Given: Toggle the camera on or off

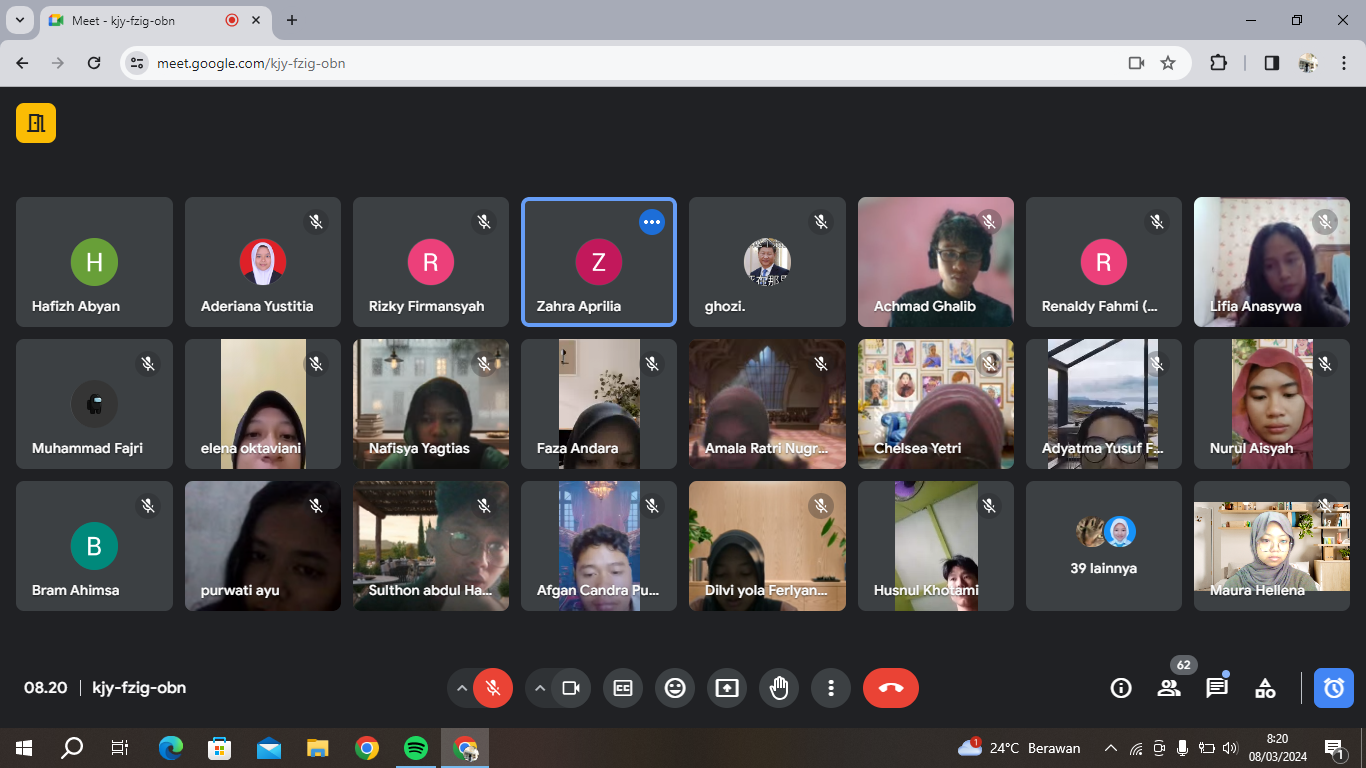Looking at the screenshot, I should point(571,688).
